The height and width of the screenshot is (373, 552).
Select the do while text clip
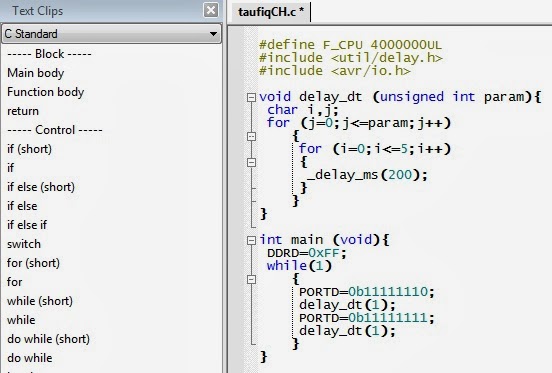[30, 358]
